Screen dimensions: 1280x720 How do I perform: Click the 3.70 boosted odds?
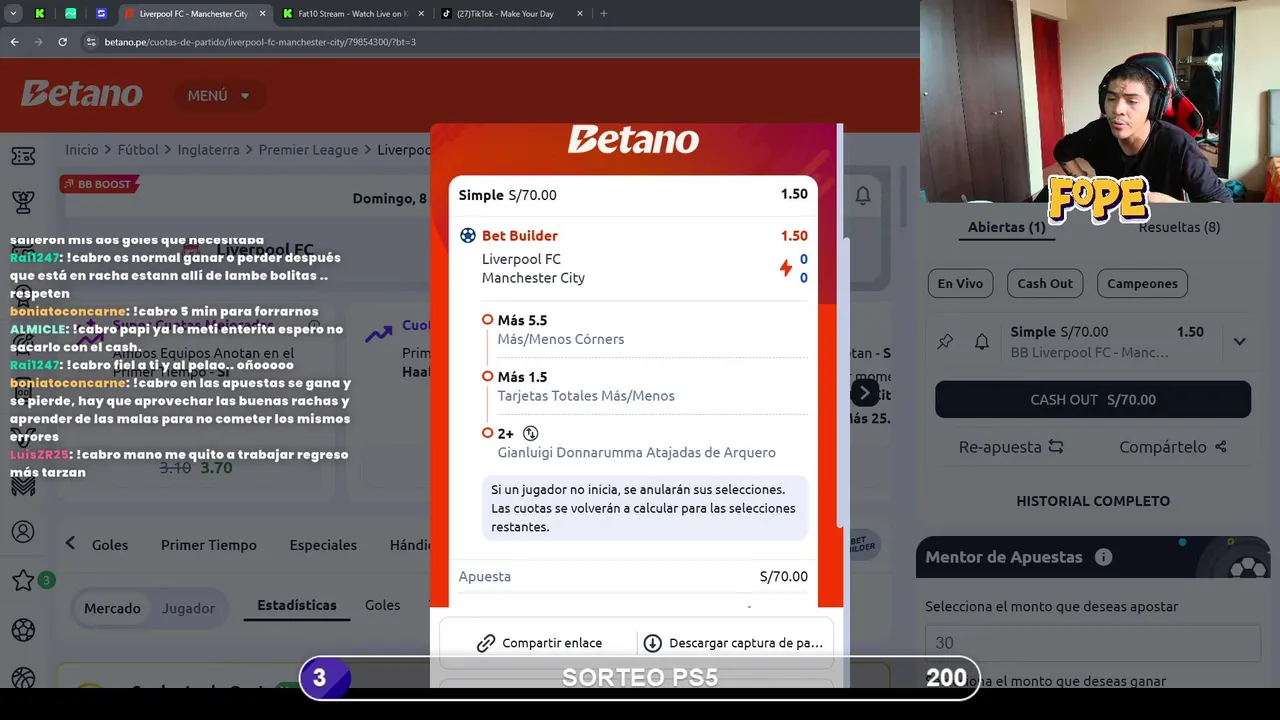216,467
